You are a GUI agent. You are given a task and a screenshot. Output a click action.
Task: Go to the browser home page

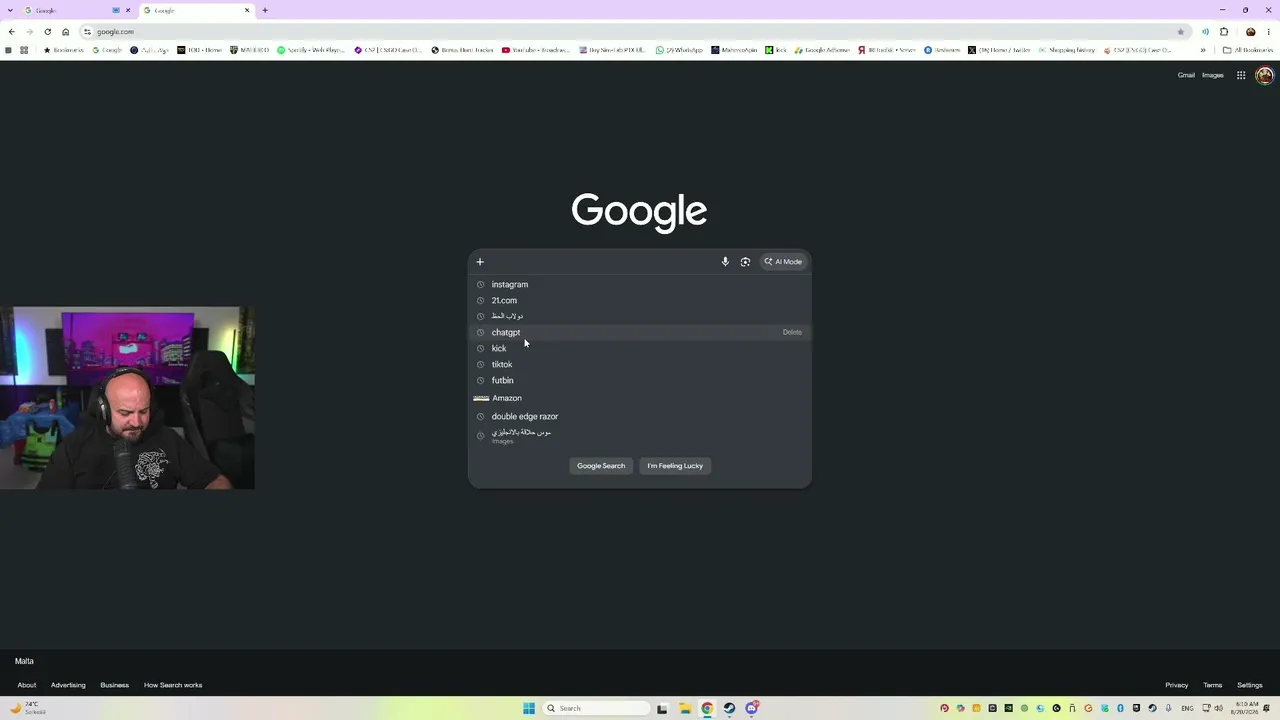point(66,32)
